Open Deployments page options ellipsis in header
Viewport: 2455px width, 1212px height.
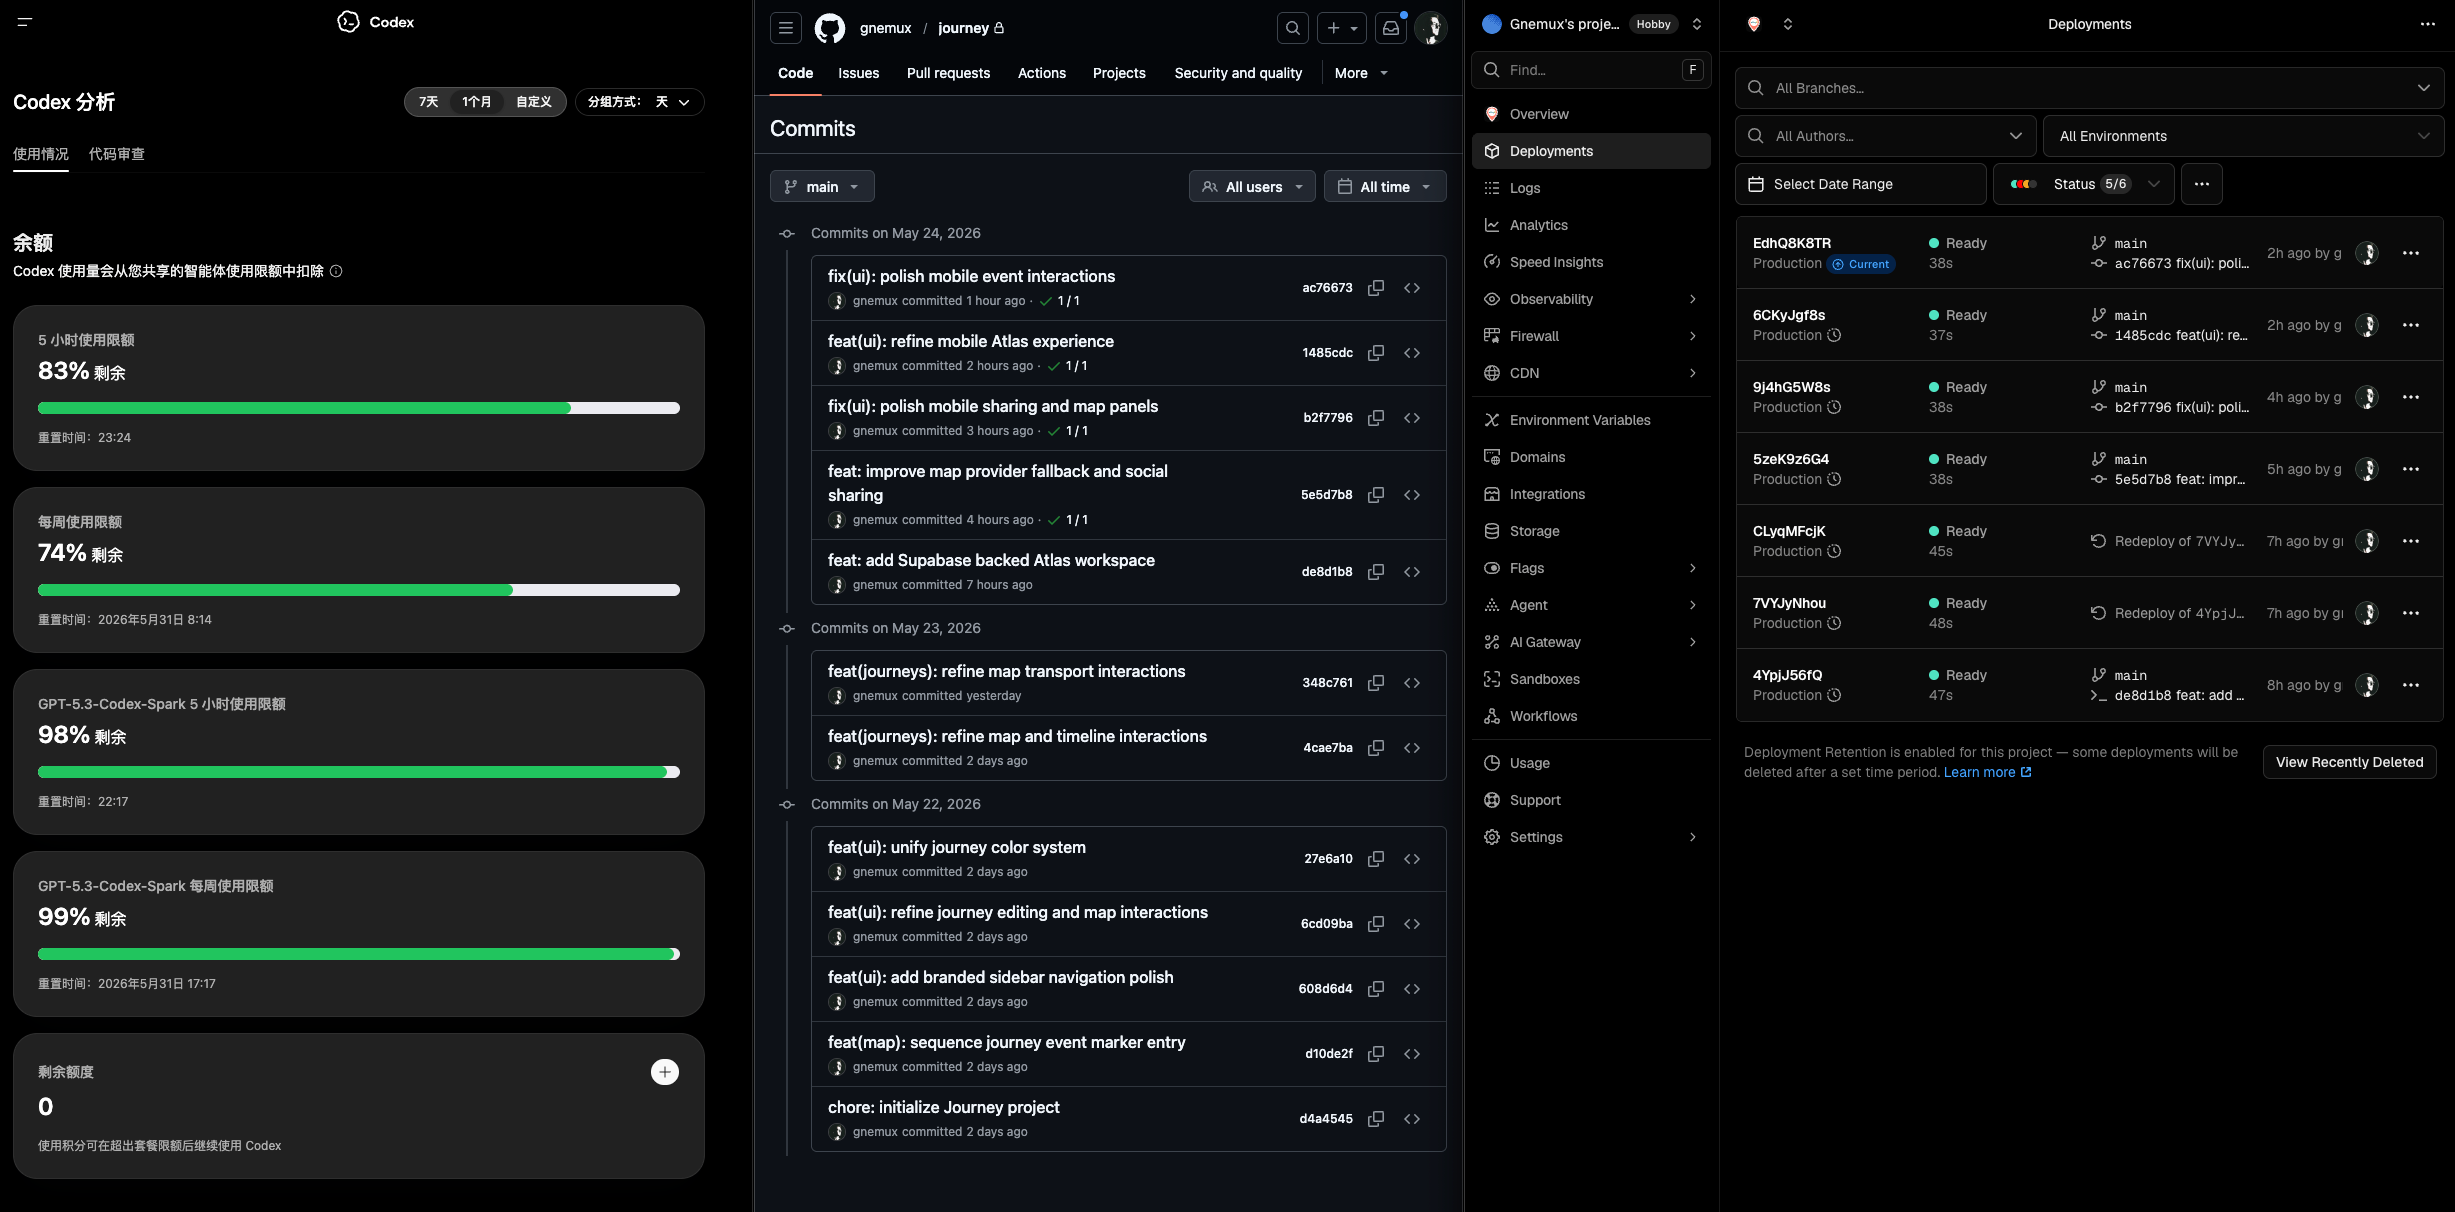tap(2428, 24)
